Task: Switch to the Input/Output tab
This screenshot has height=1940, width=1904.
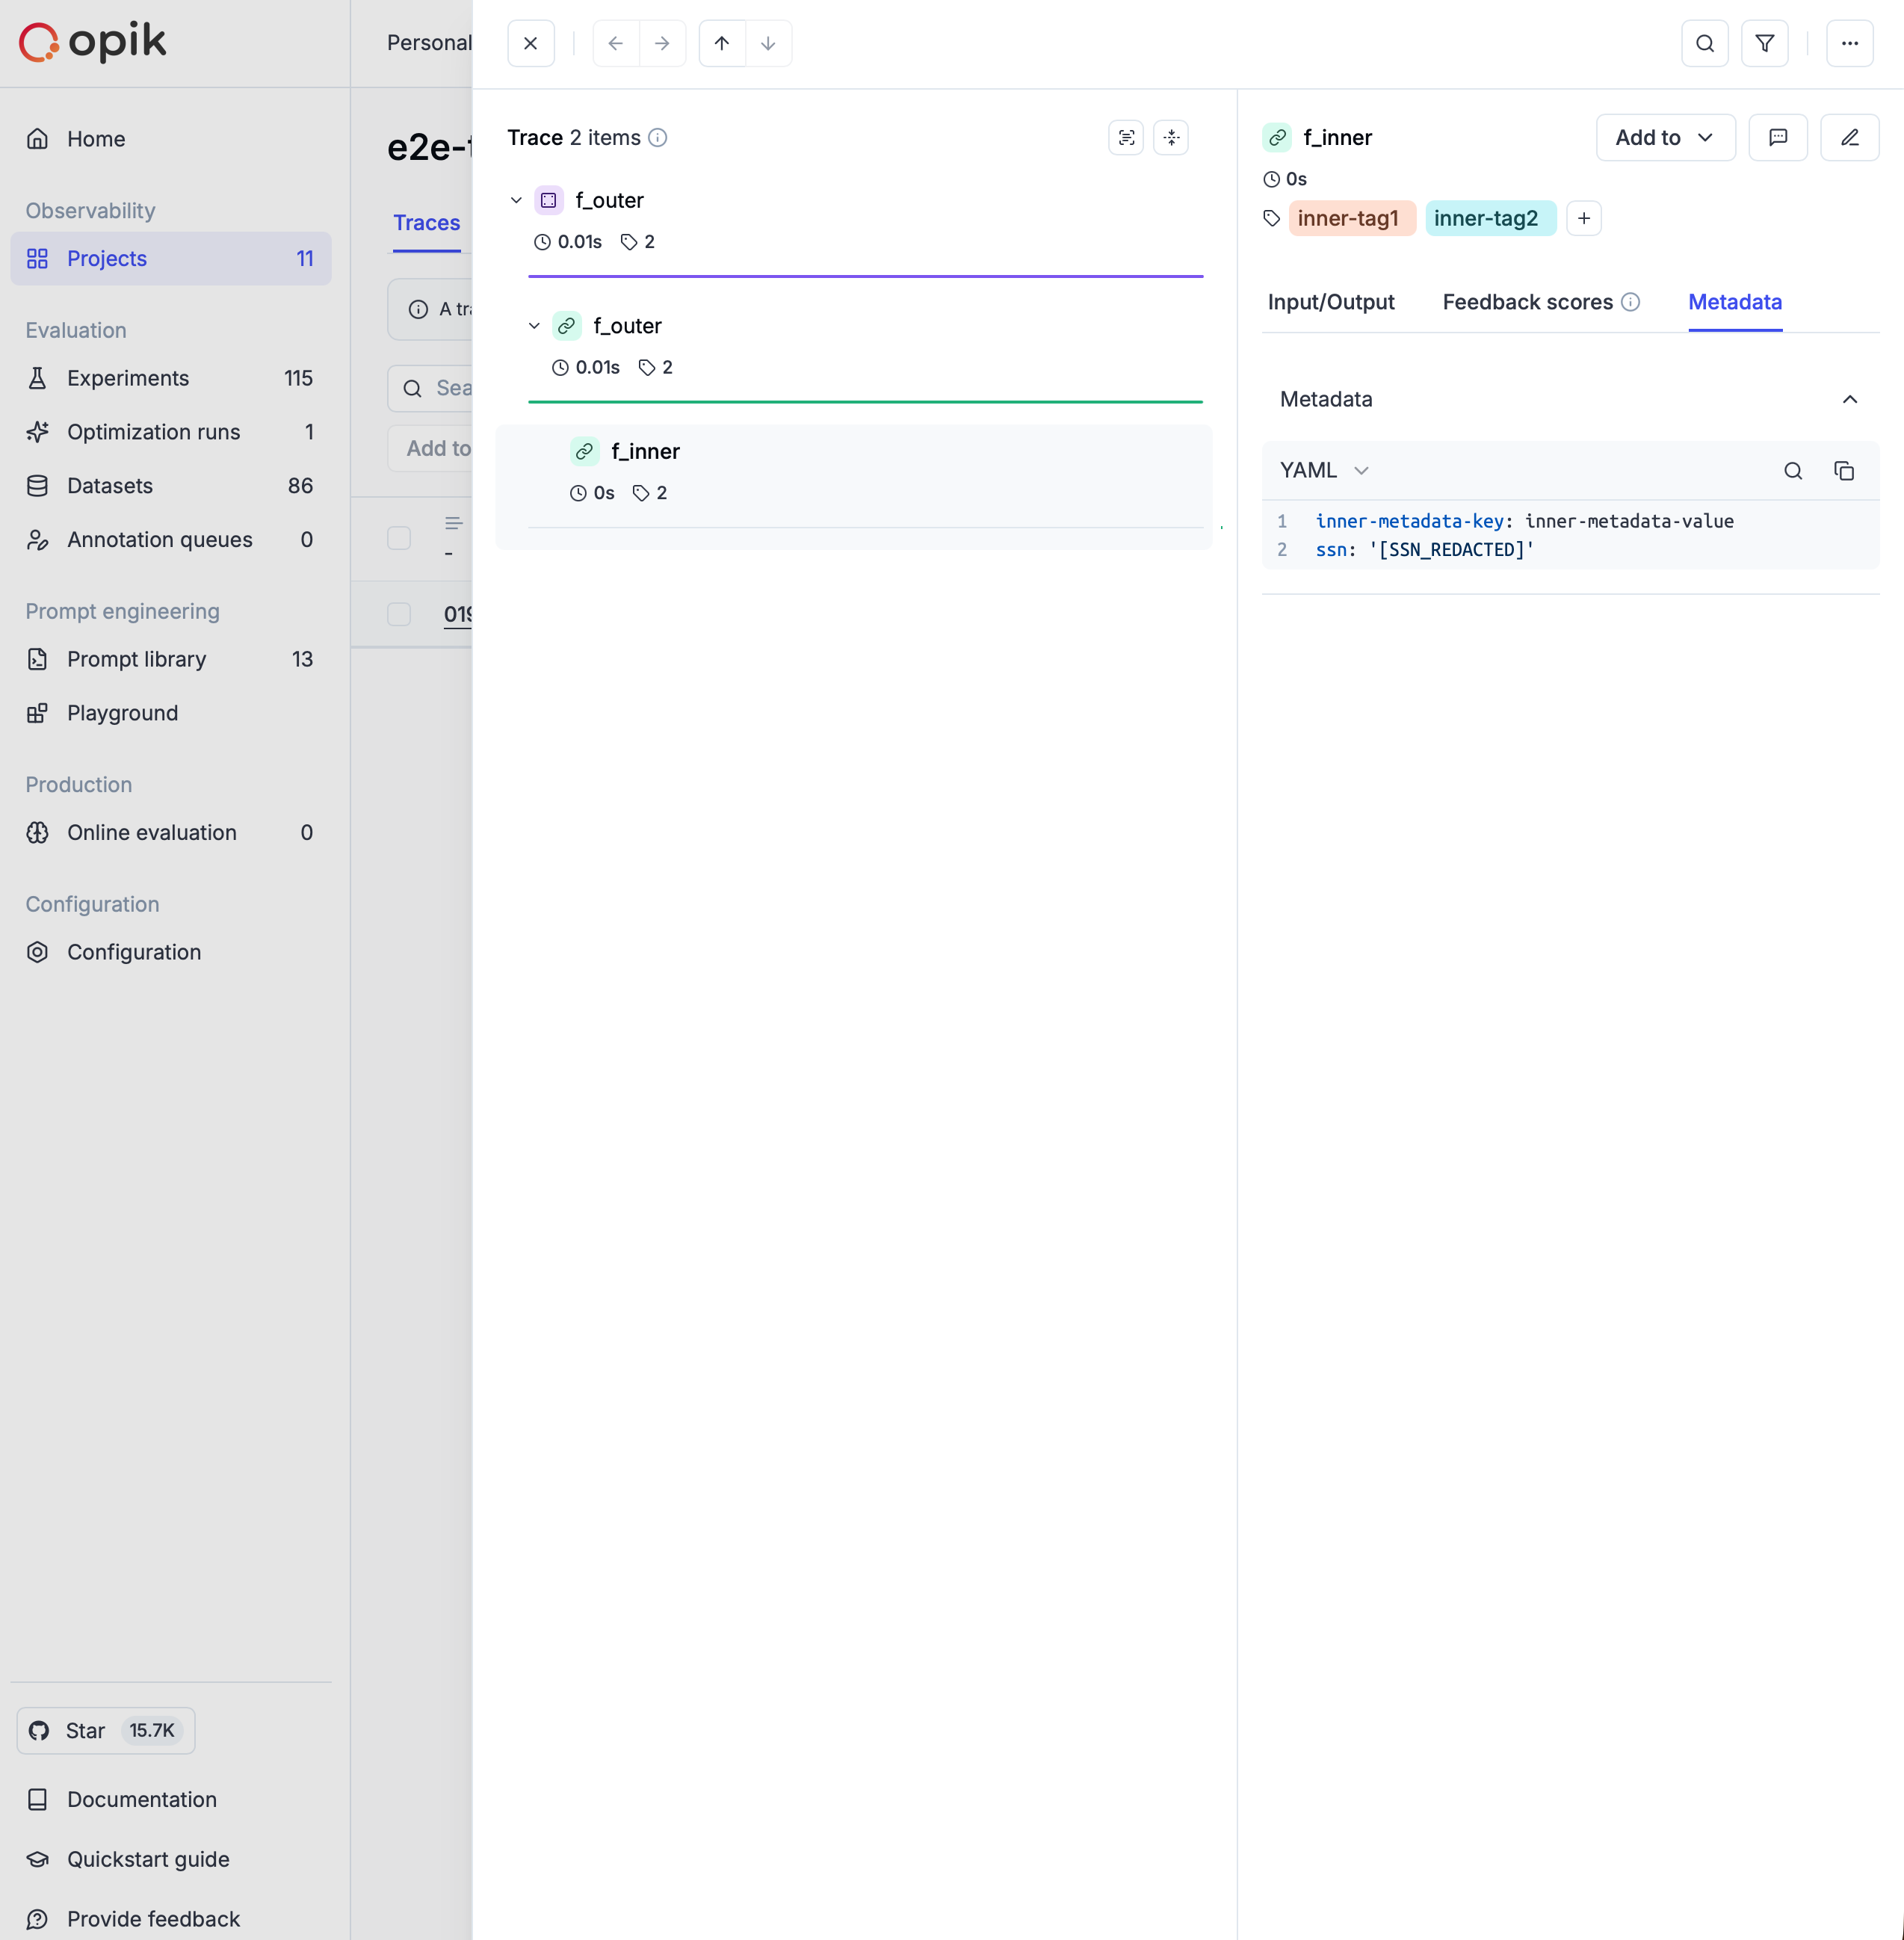Action: 1330,303
